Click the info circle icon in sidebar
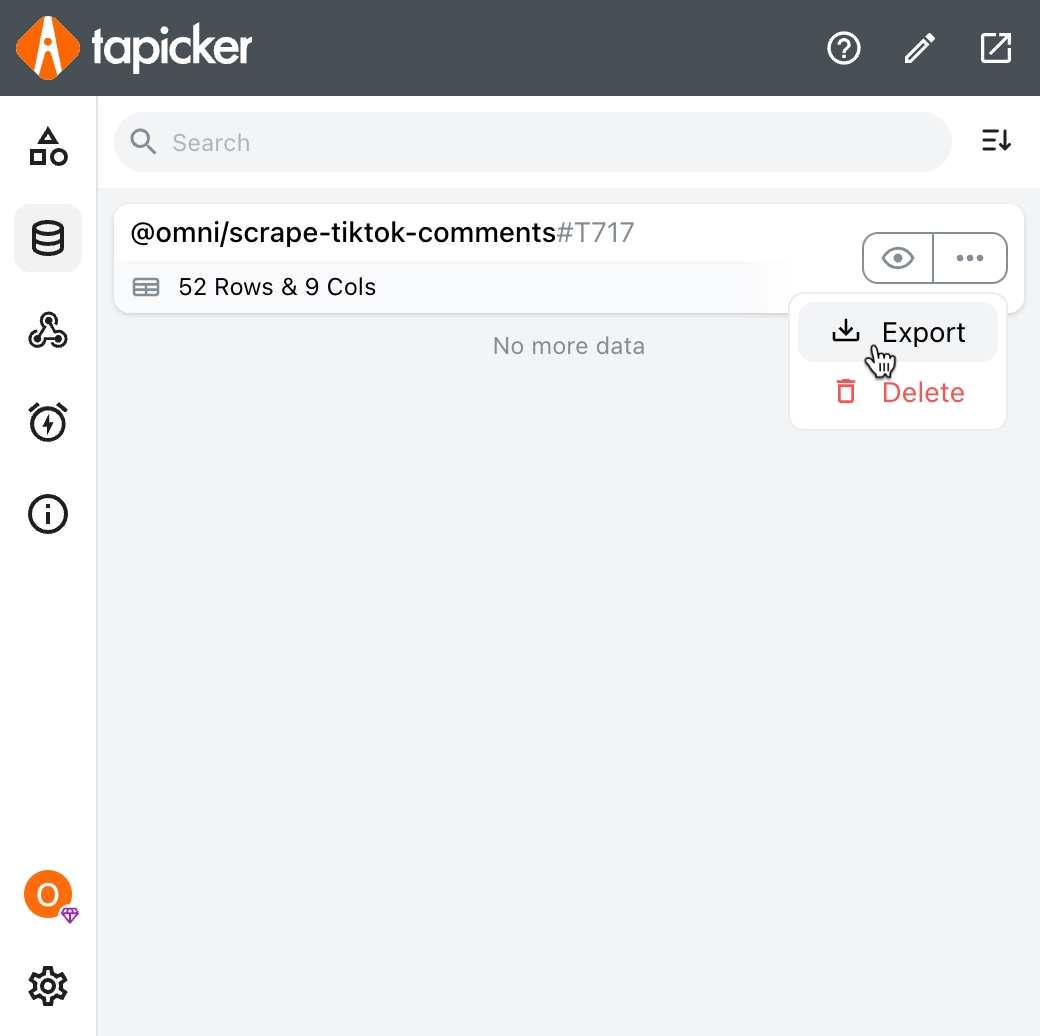The width and height of the screenshot is (1040, 1036). [x=48, y=514]
